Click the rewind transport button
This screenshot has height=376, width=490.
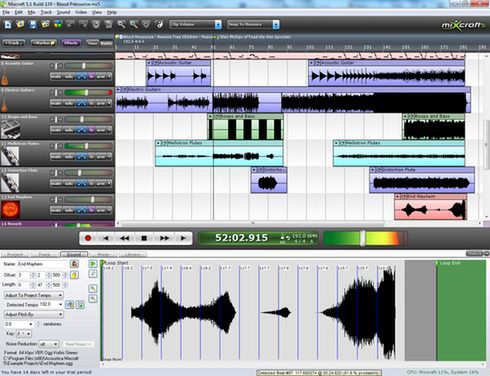[x=125, y=238]
